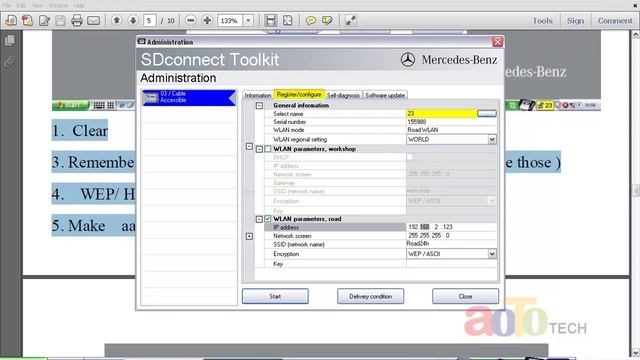Switch to the Information tab
The image size is (640, 360).
pyautogui.click(x=258, y=95)
